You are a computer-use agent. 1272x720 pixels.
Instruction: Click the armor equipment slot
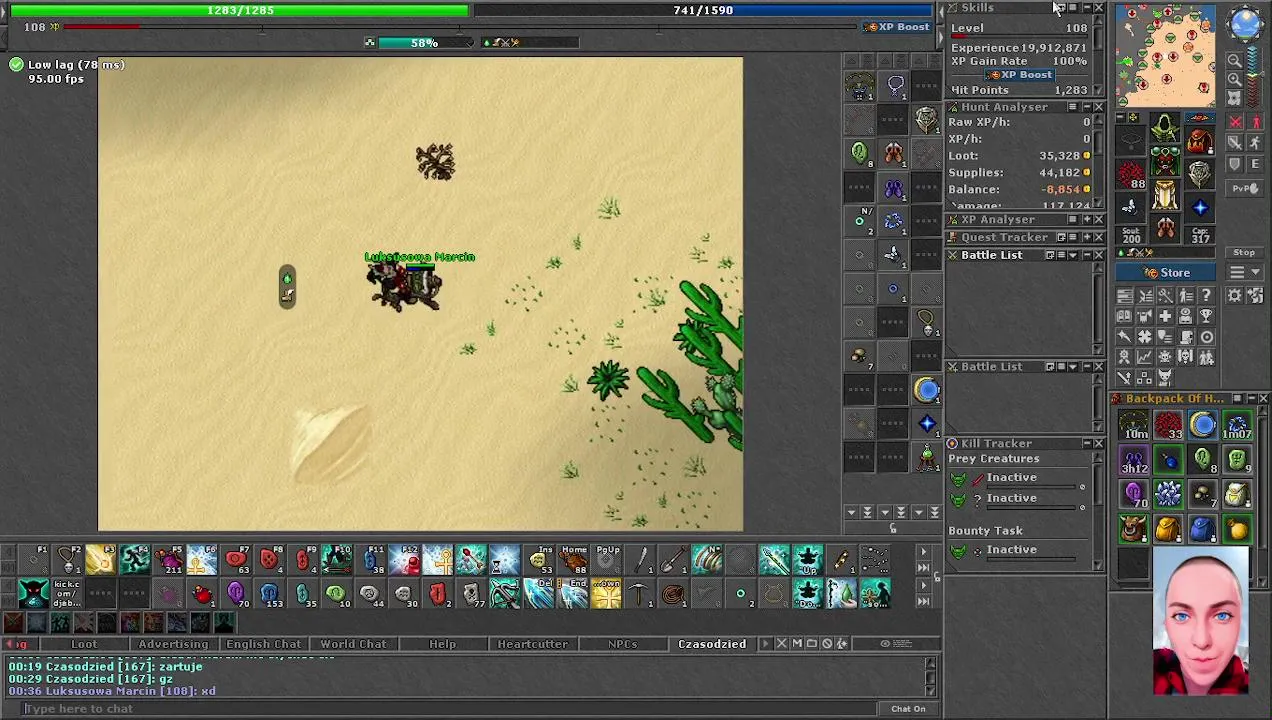click(x=1165, y=161)
